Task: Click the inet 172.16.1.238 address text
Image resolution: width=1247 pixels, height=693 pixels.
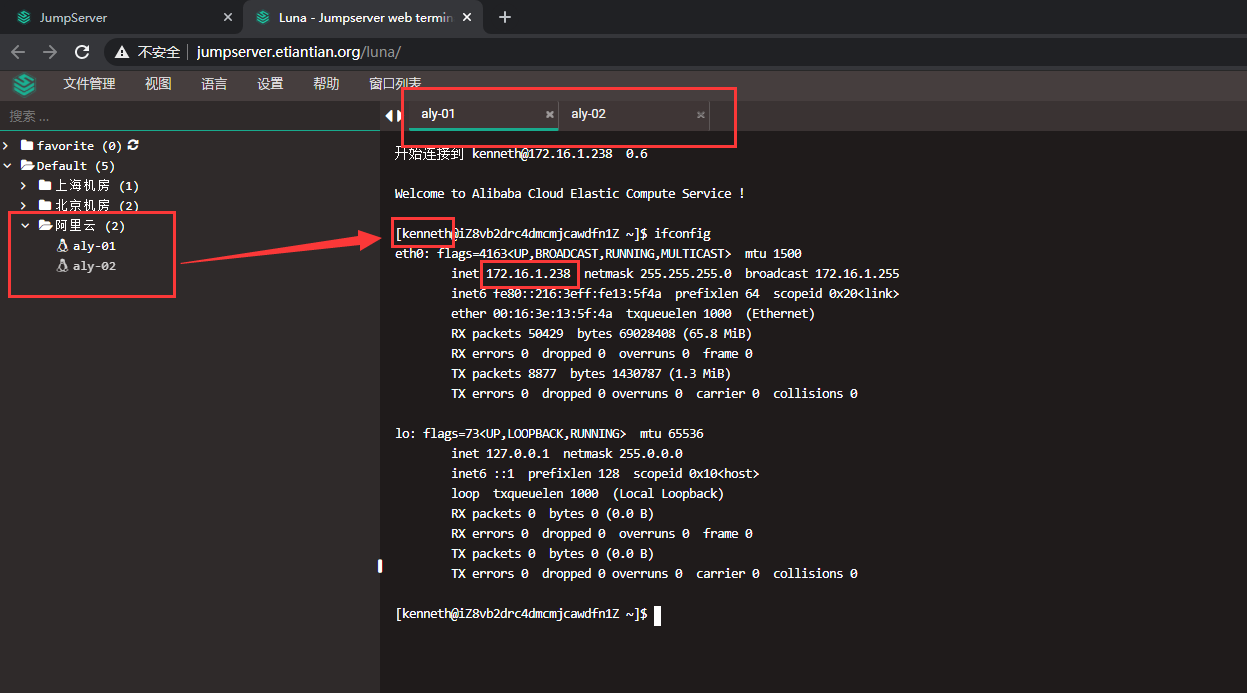Action: click(511, 274)
